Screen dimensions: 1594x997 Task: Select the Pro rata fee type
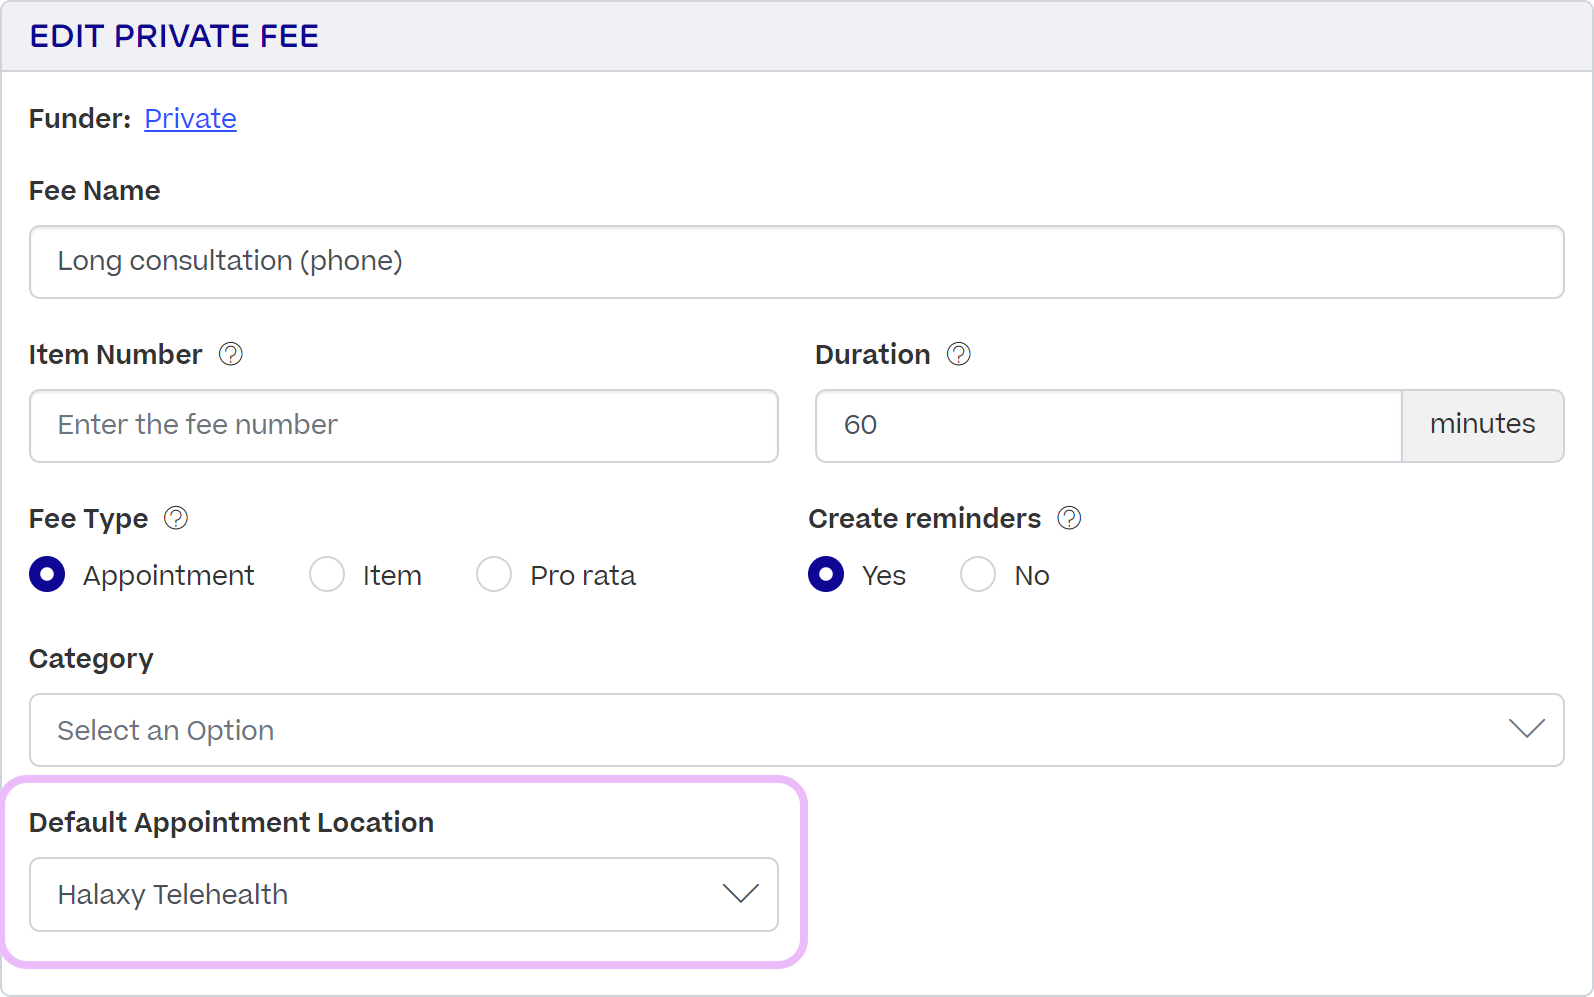[494, 575]
